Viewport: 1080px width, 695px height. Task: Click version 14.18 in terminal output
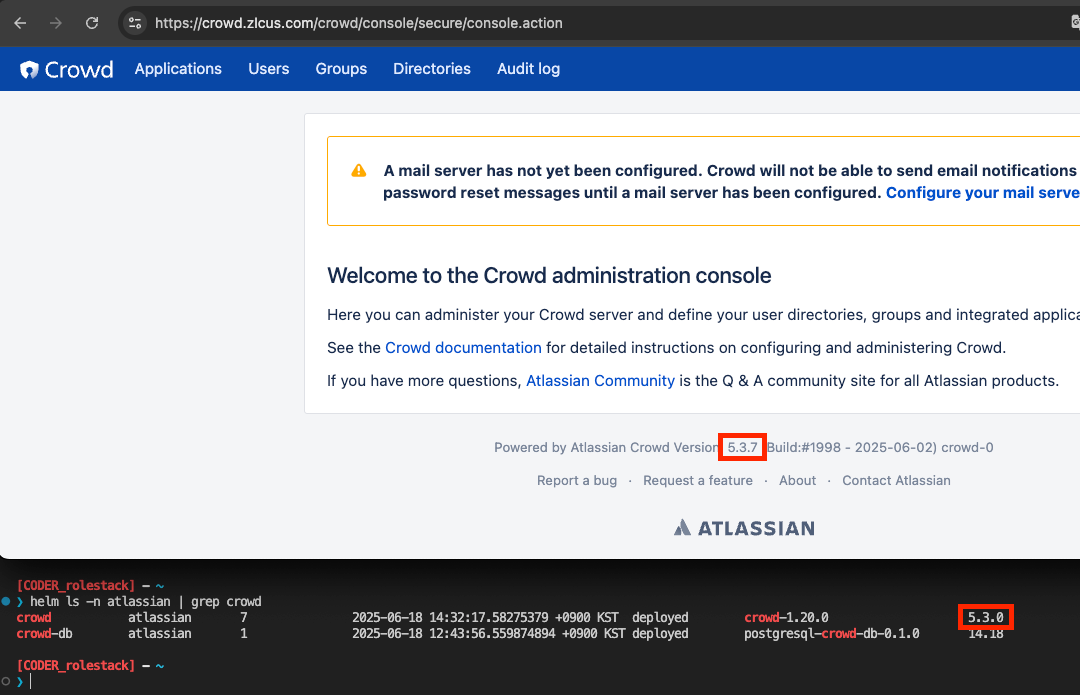[986, 634]
